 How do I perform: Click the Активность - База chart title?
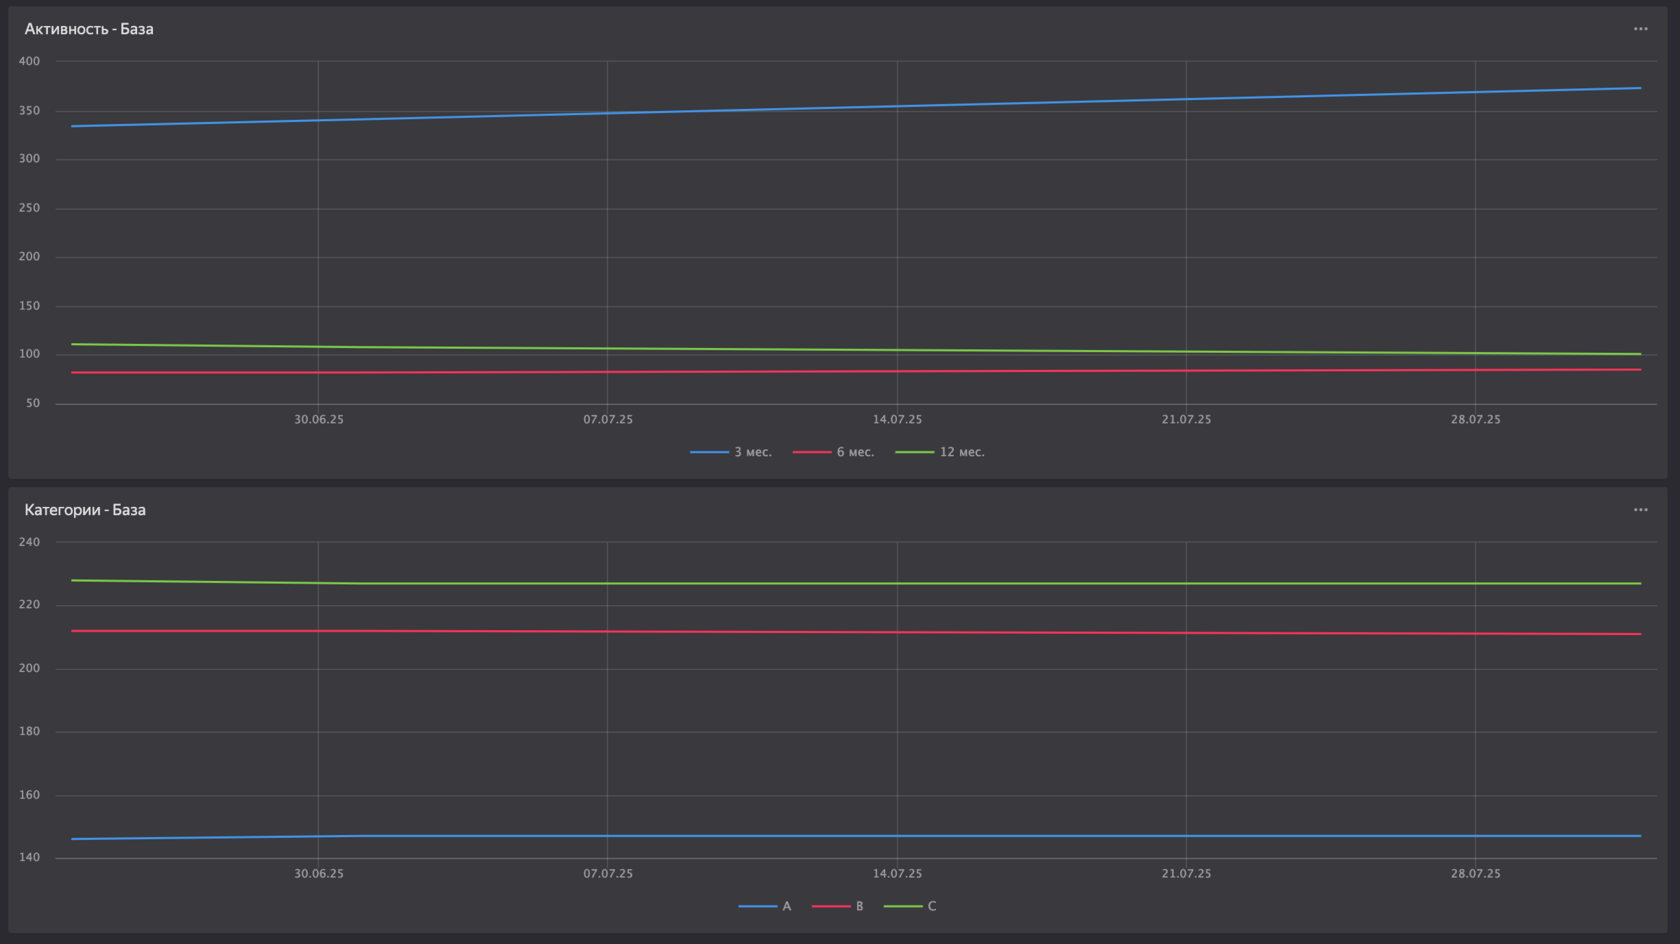pyautogui.click(x=89, y=29)
